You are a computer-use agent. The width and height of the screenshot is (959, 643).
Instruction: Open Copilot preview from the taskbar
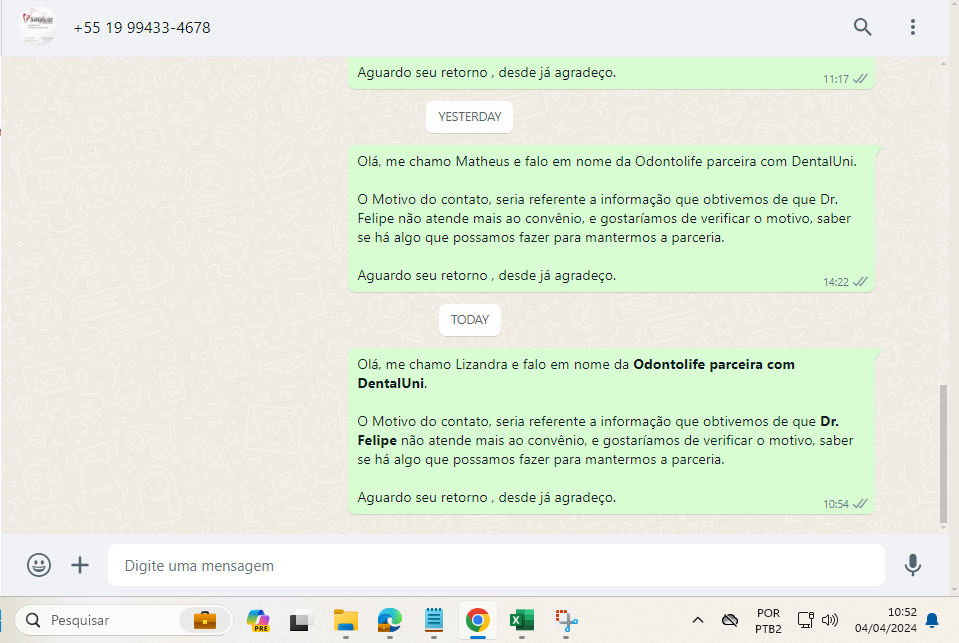(x=258, y=620)
